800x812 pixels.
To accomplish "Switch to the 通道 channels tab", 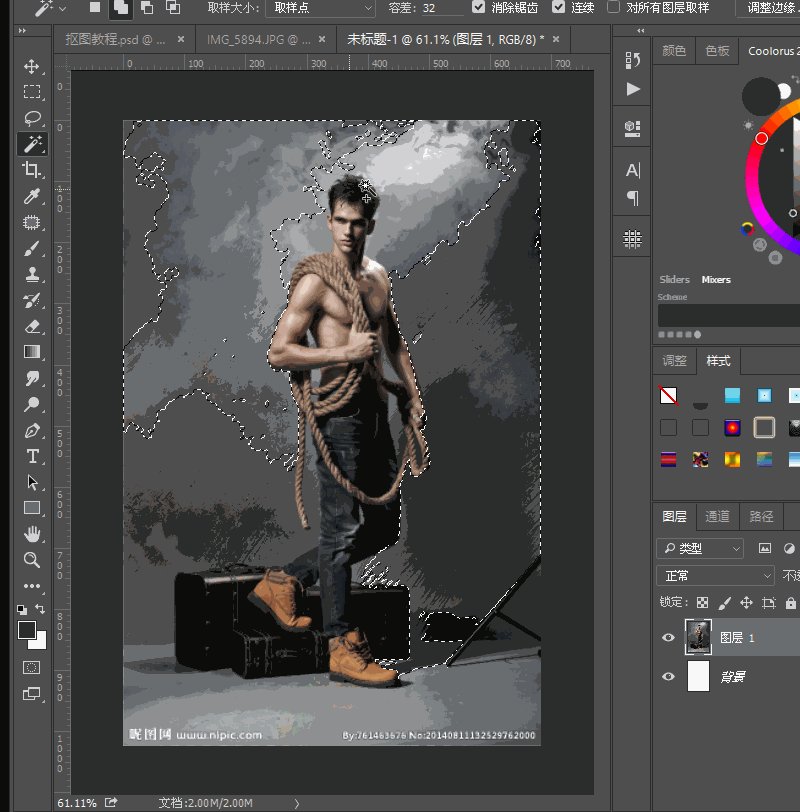I will click(x=717, y=516).
